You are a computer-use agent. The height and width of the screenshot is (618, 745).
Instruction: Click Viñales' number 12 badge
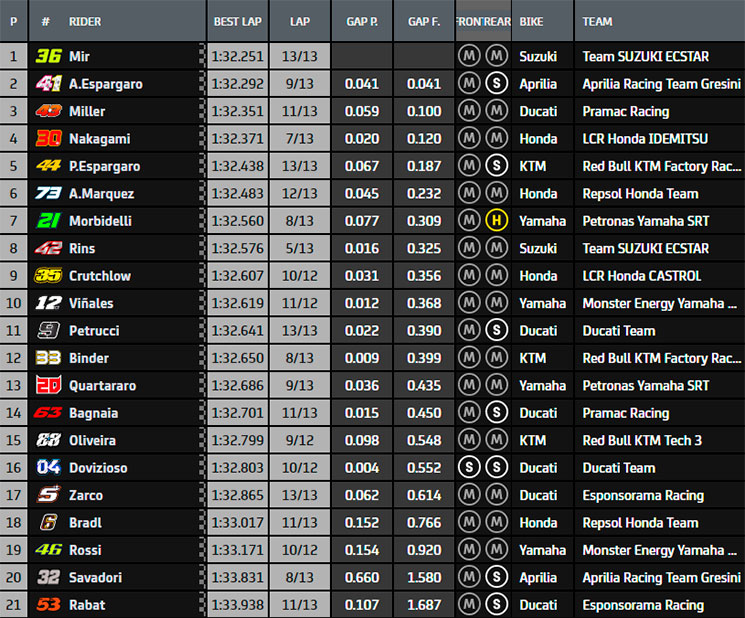coord(48,303)
